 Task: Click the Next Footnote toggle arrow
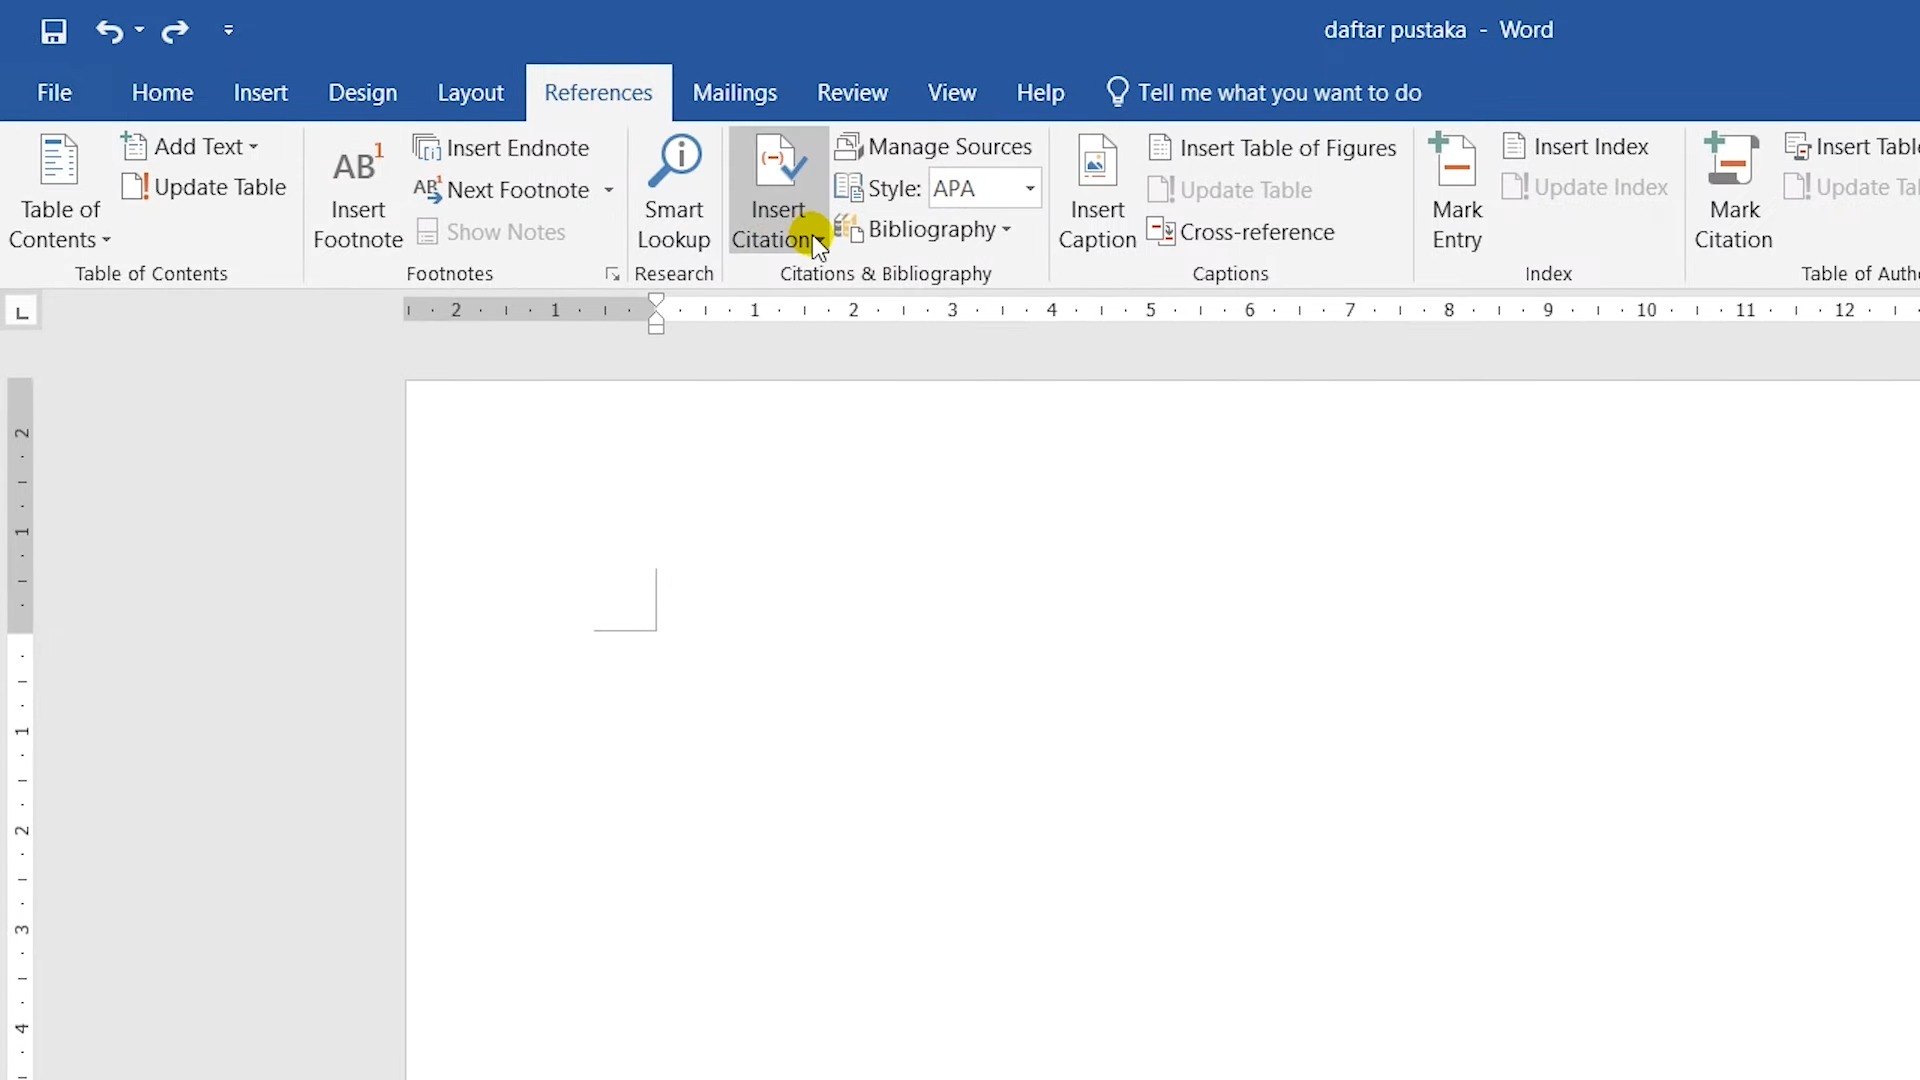[x=608, y=189]
